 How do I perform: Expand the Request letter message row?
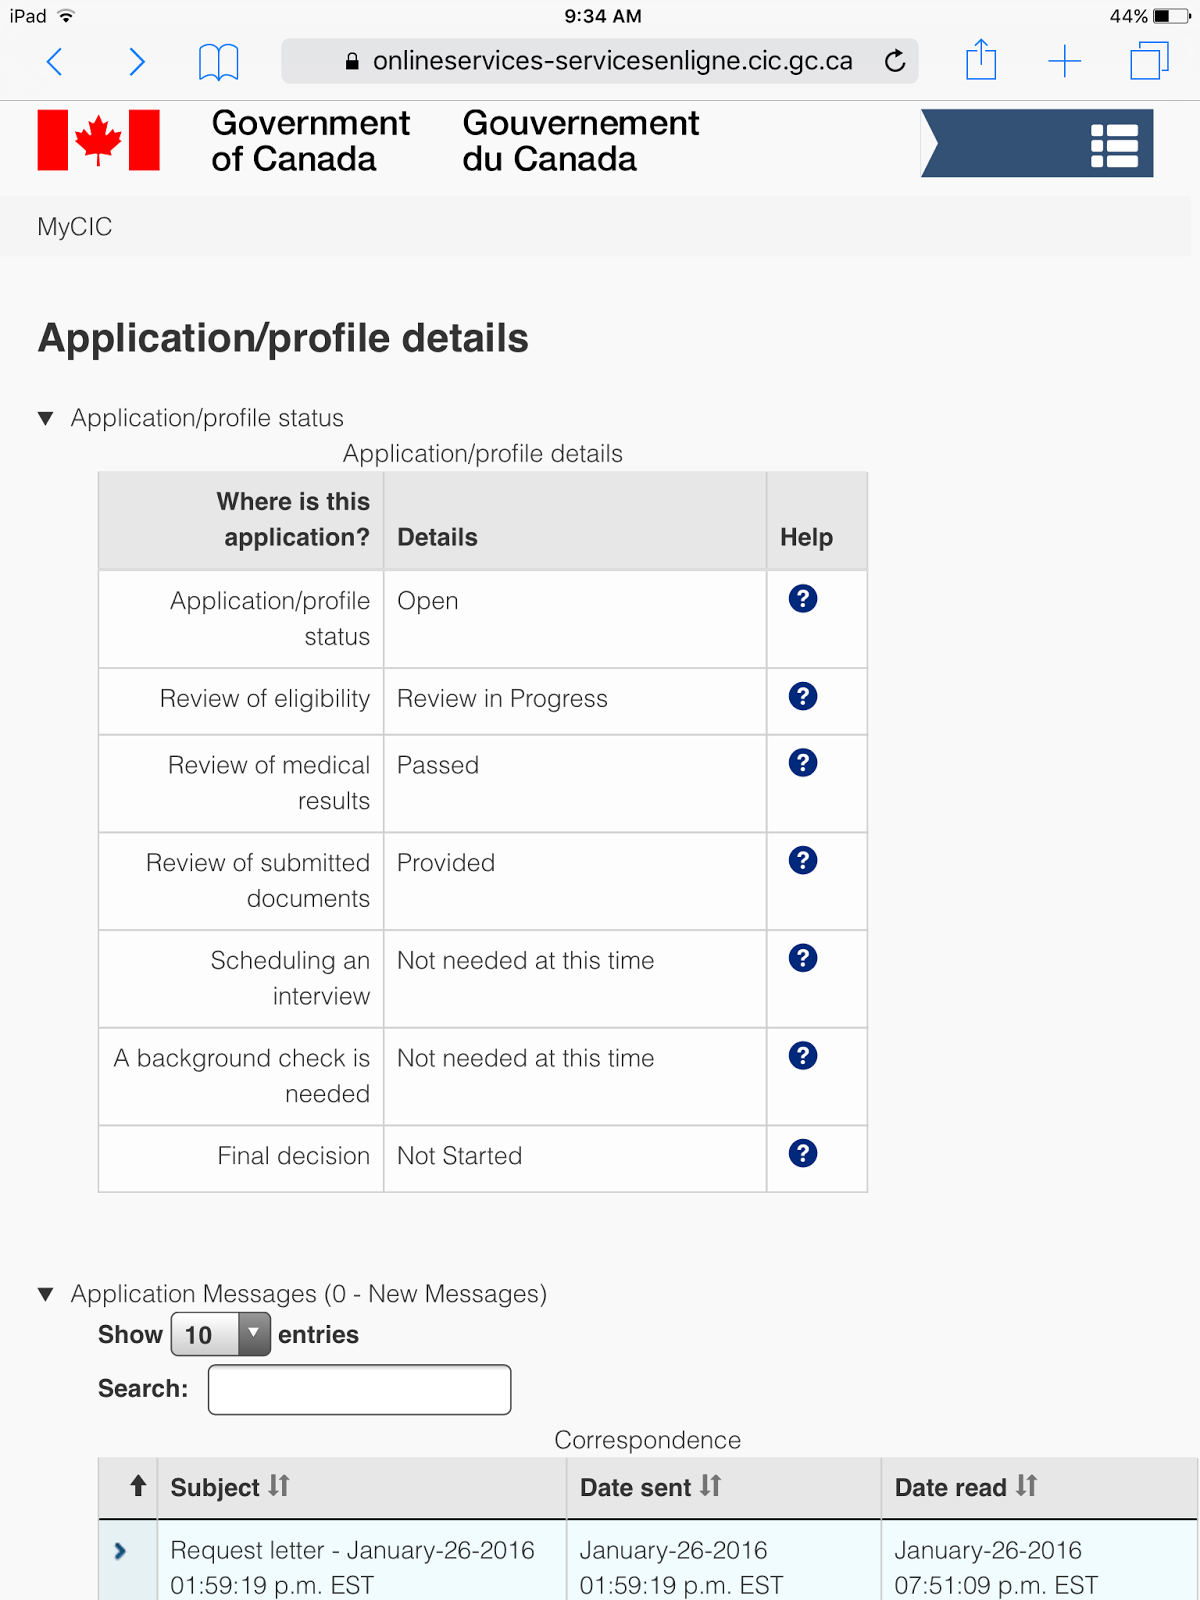(121, 1551)
